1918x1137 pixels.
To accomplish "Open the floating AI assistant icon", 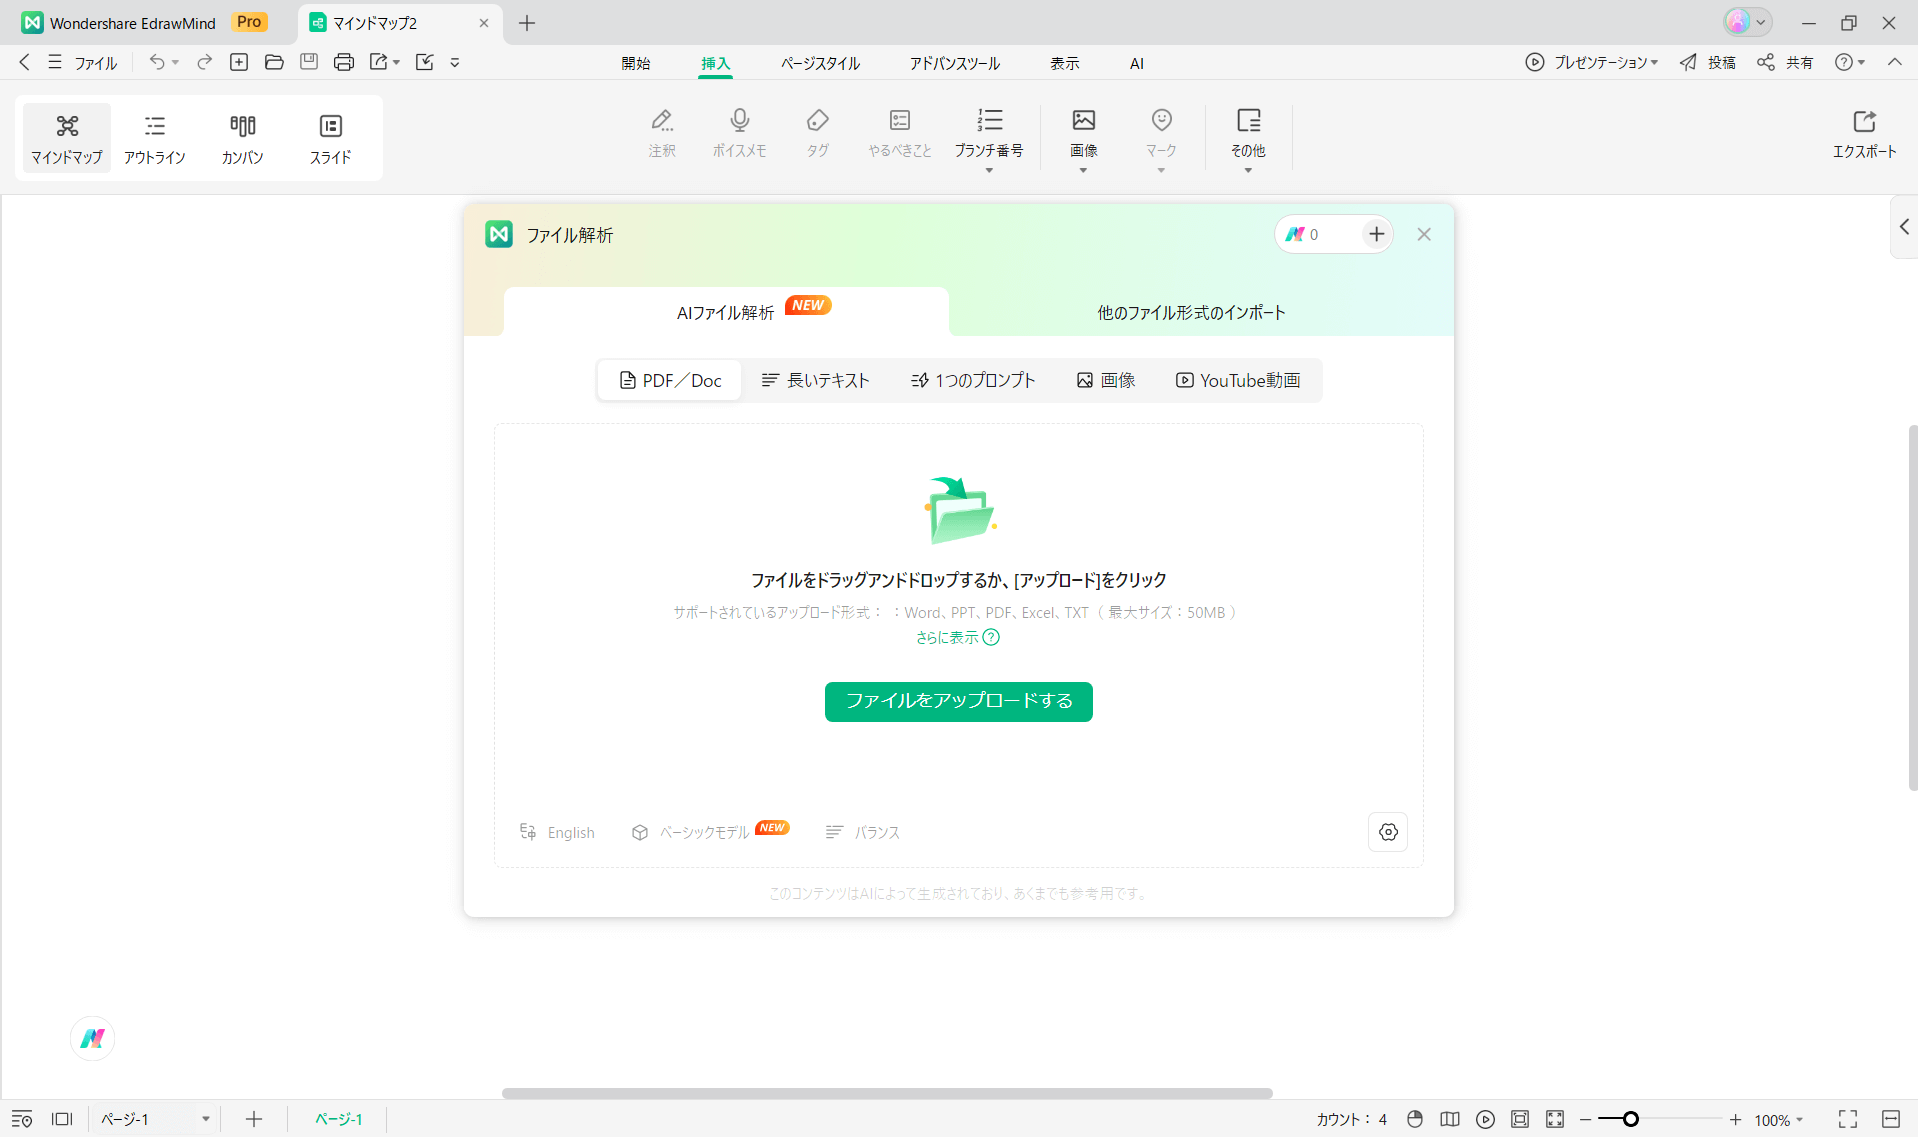I will pyautogui.click(x=93, y=1038).
